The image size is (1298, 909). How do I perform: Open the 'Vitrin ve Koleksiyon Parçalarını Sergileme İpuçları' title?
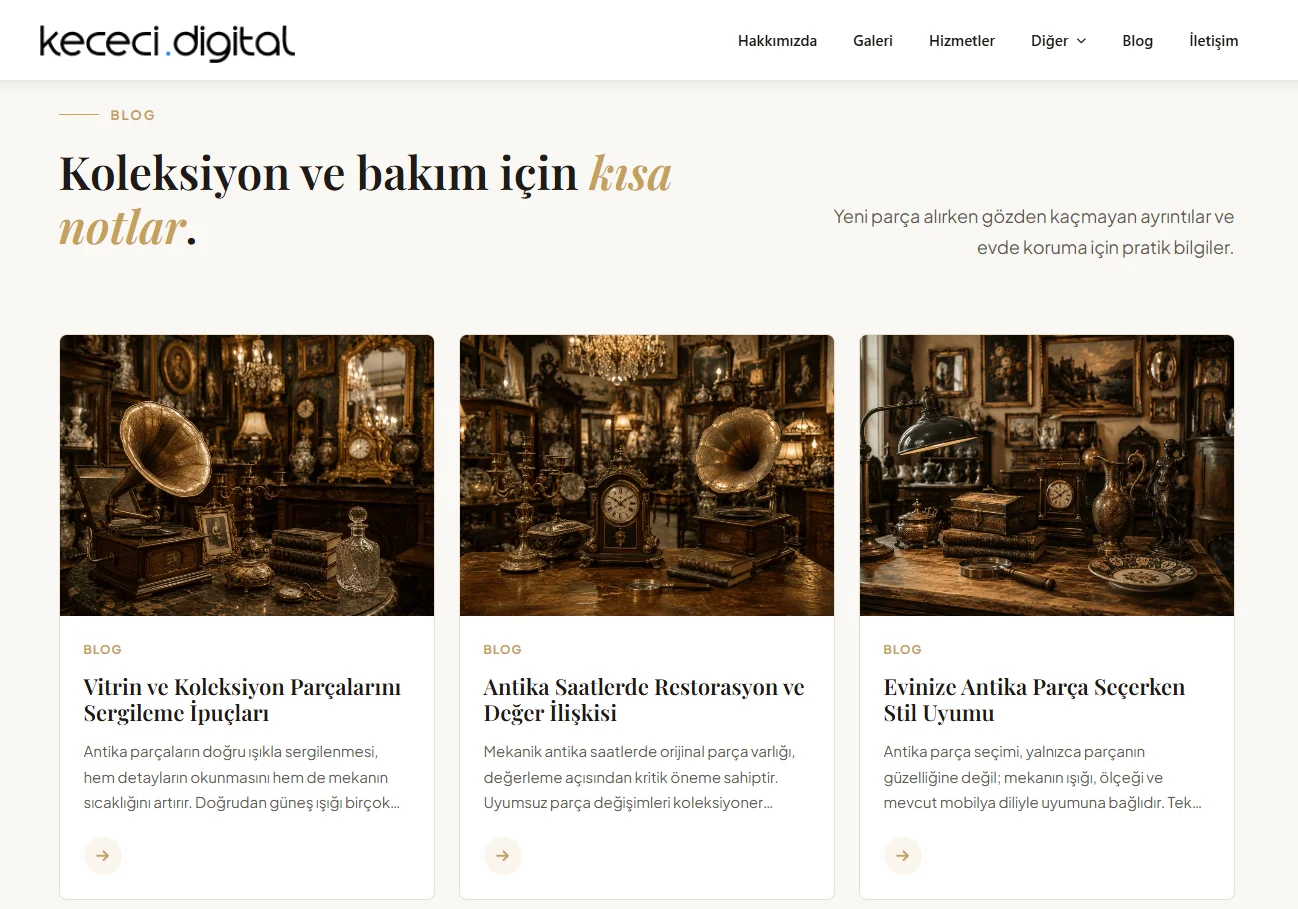(x=242, y=700)
